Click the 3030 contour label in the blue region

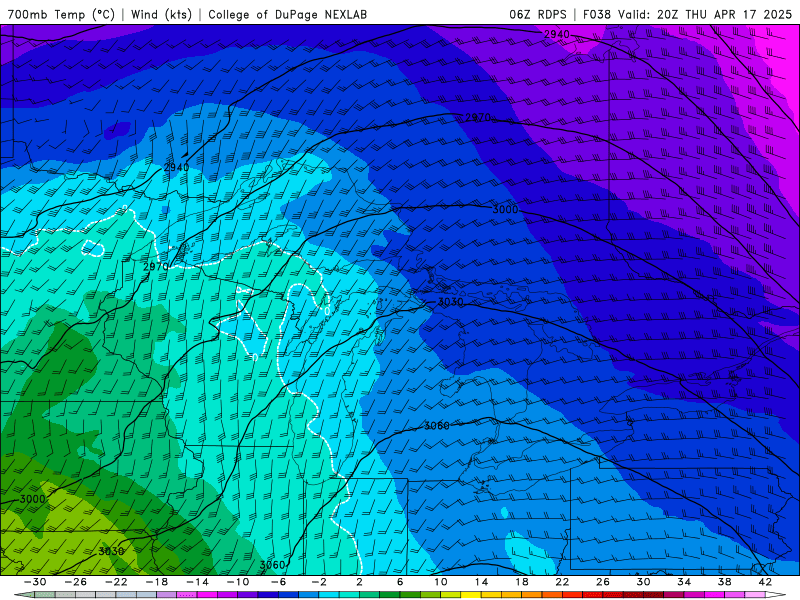(x=451, y=302)
